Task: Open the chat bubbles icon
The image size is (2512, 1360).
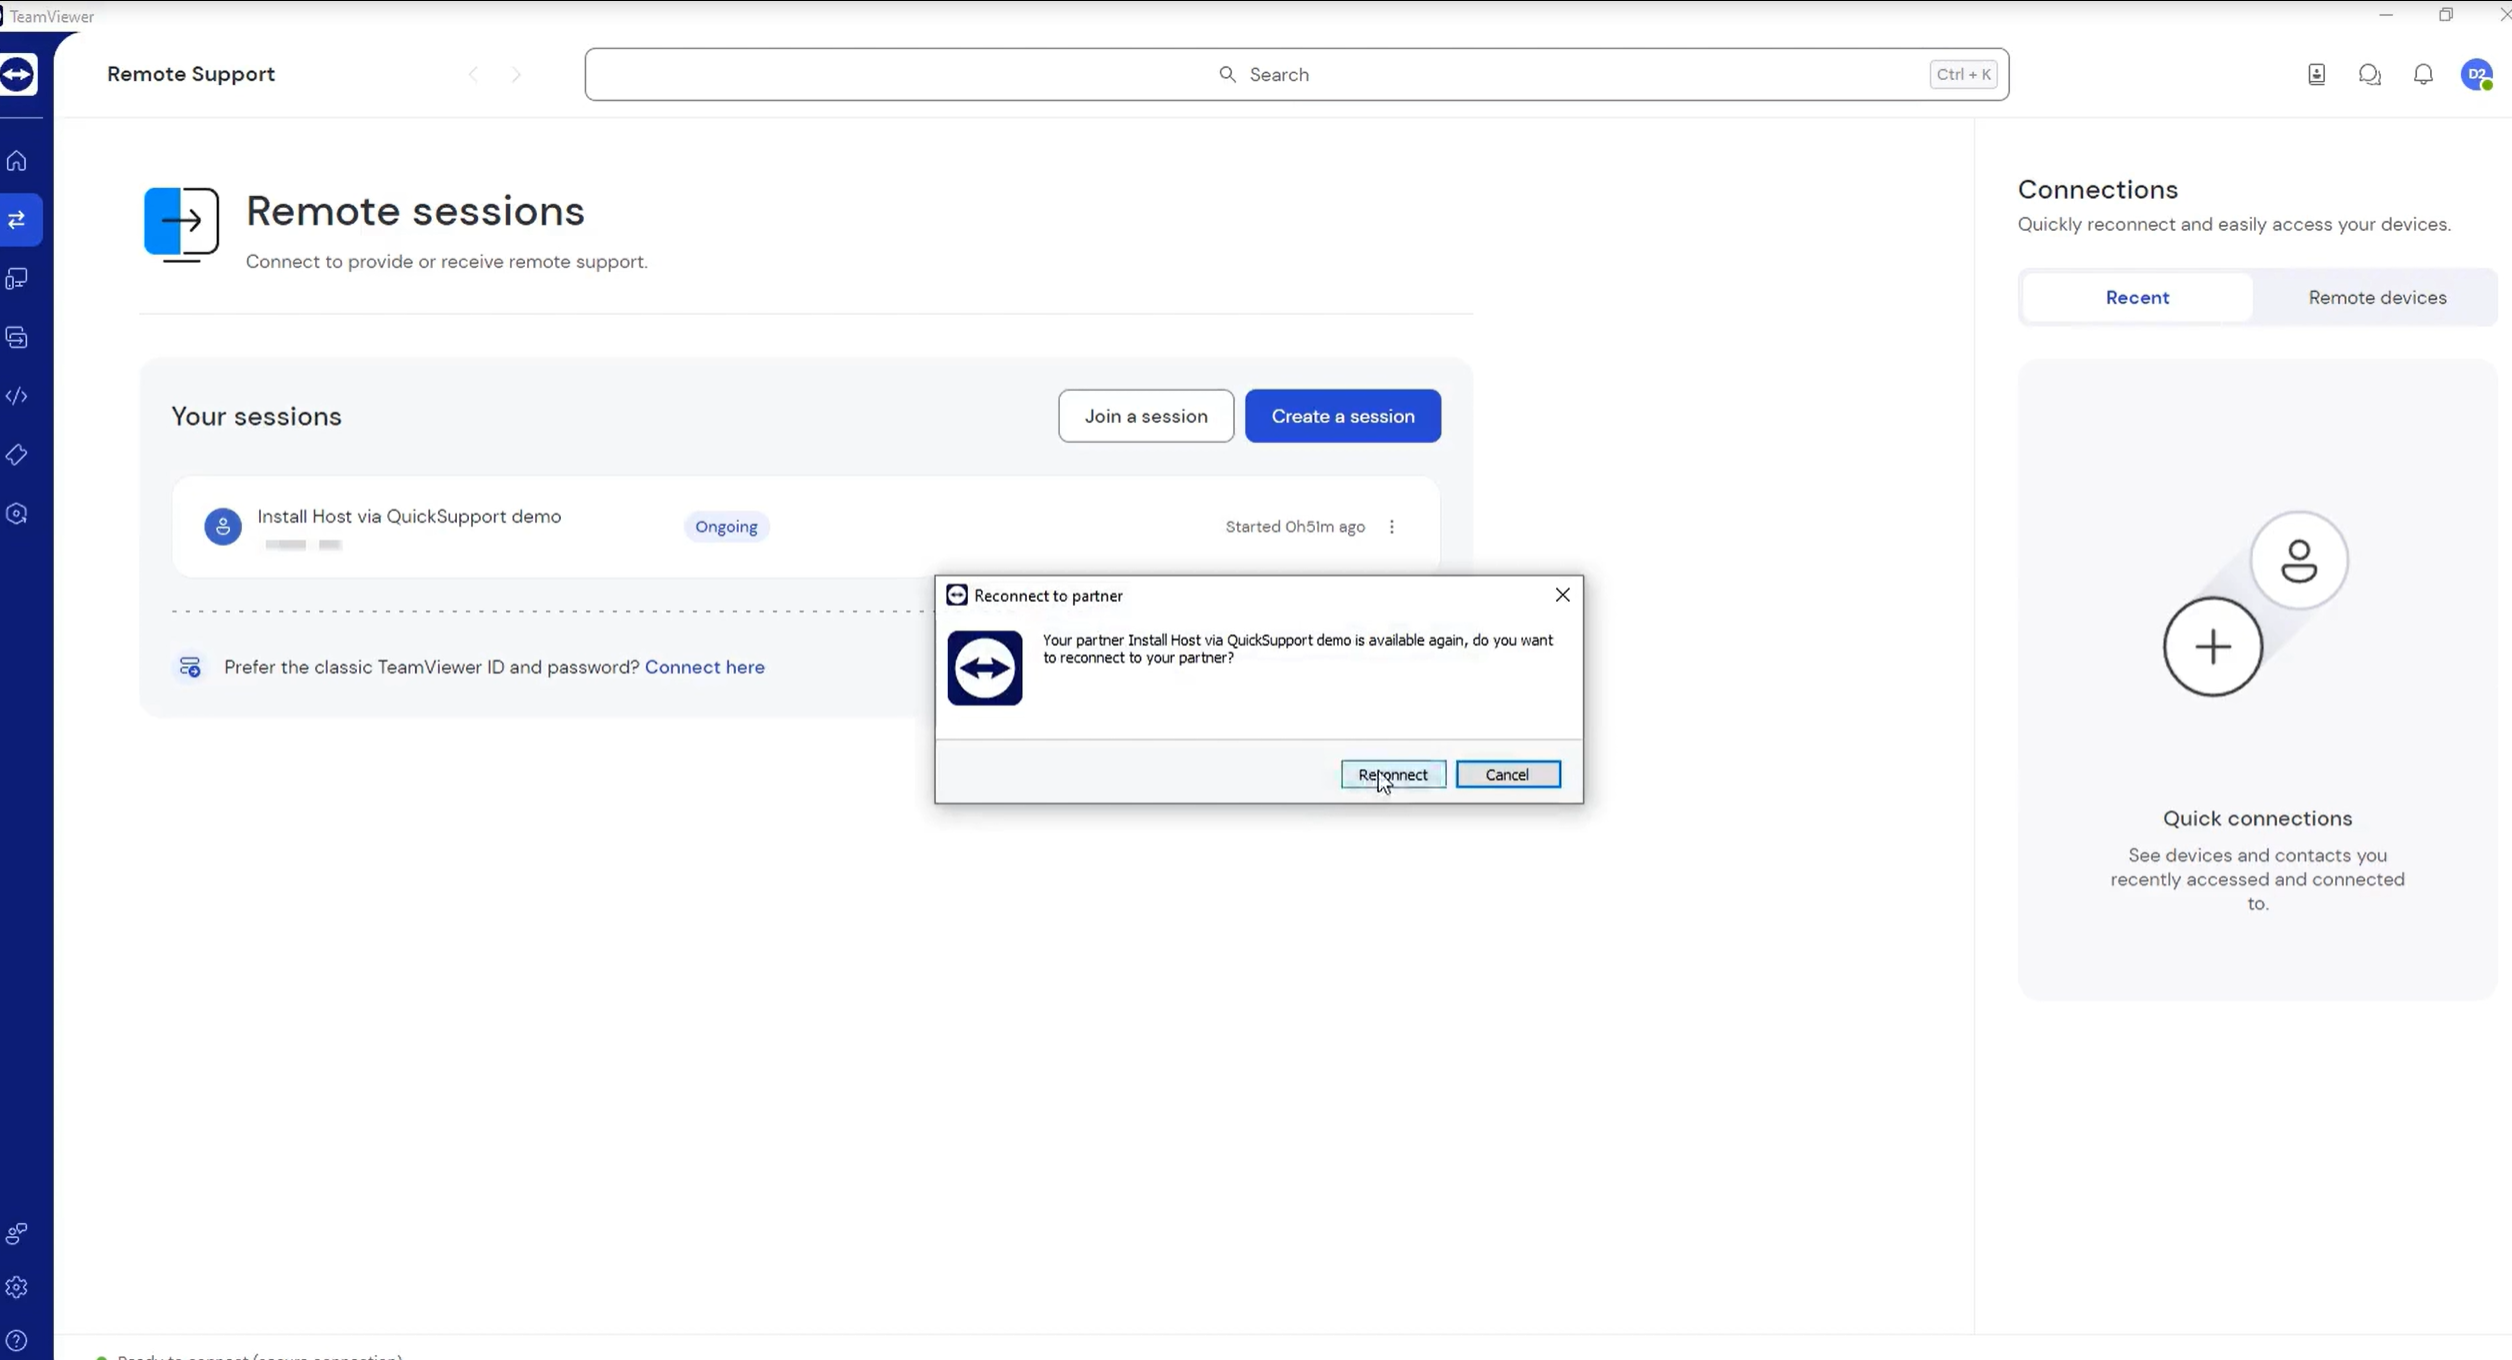Action: [x=2369, y=75]
